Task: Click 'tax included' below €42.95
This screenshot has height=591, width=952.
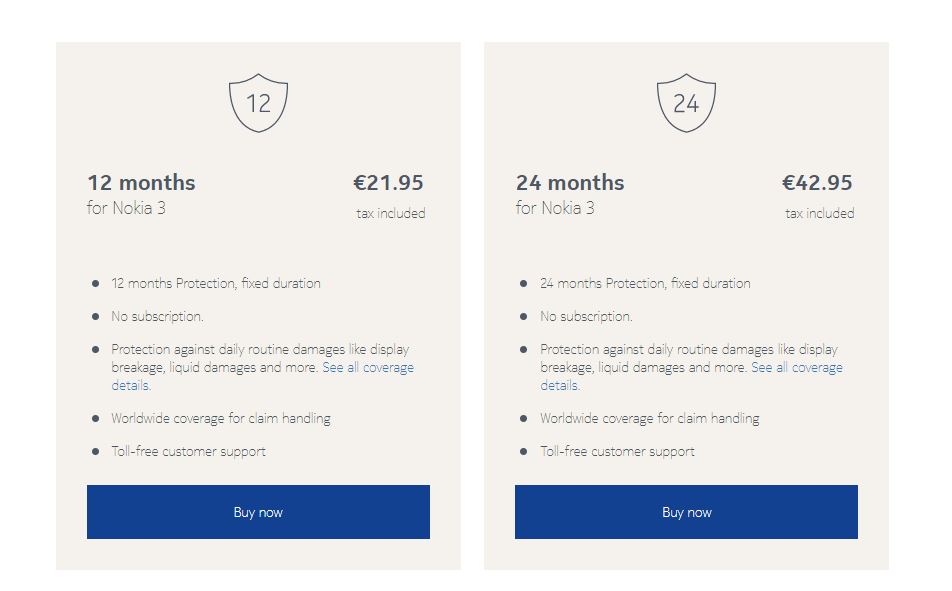Action: [820, 213]
